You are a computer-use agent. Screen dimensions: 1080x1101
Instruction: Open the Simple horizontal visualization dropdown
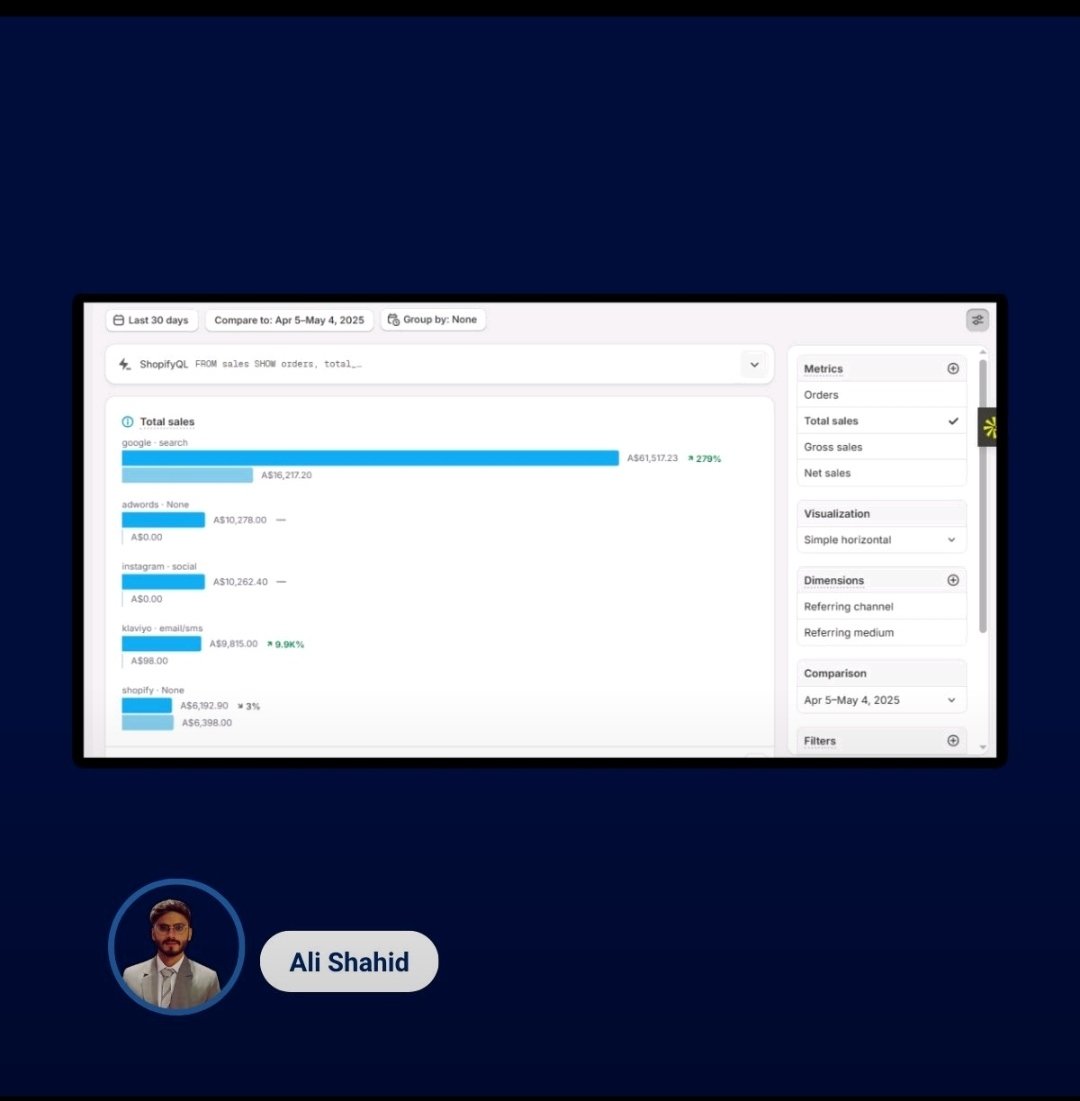[x=880, y=539]
